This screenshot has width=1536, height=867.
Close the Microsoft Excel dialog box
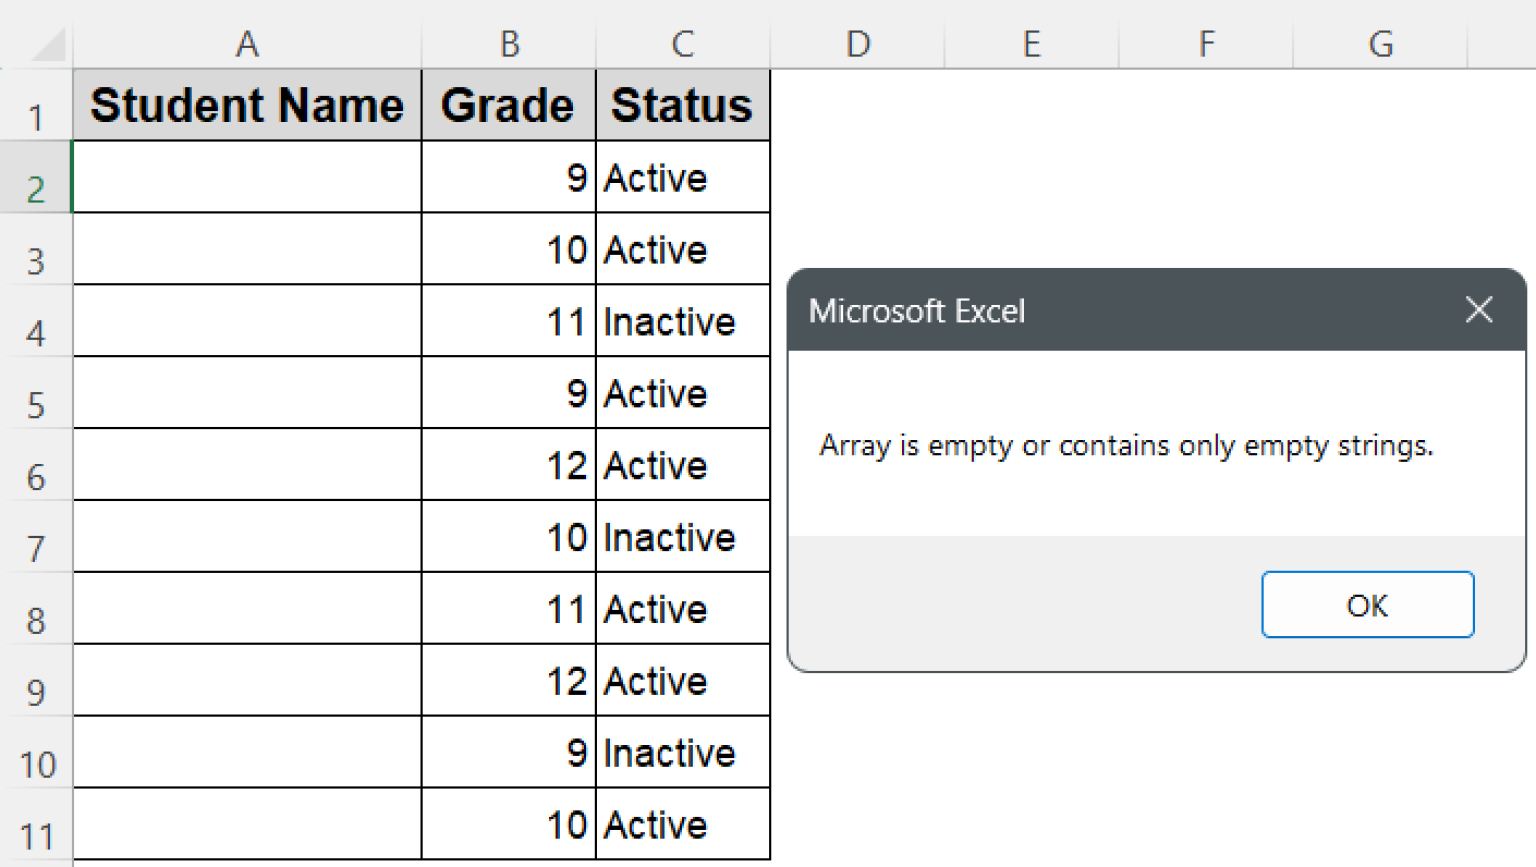point(1478,310)
